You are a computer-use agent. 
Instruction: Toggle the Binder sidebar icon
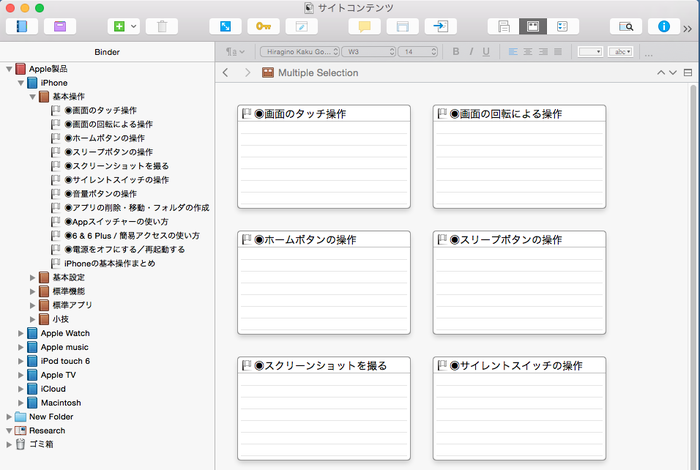pyautogui.click(x=21, y=26)
